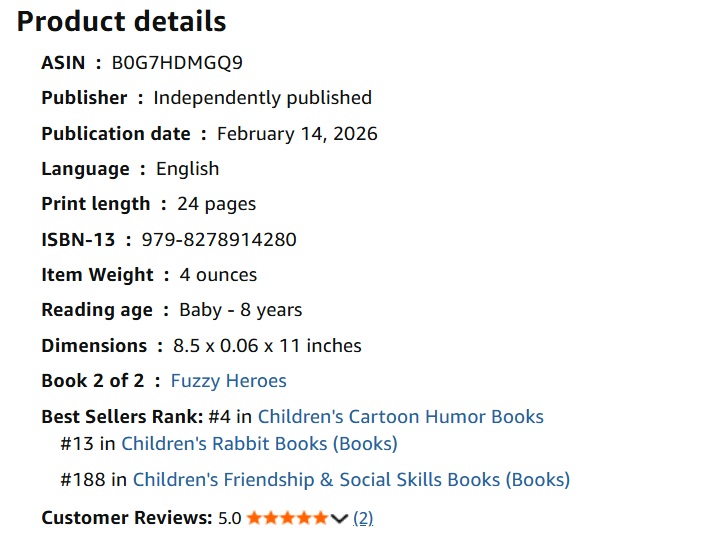Click the English language value

point(187,169)
